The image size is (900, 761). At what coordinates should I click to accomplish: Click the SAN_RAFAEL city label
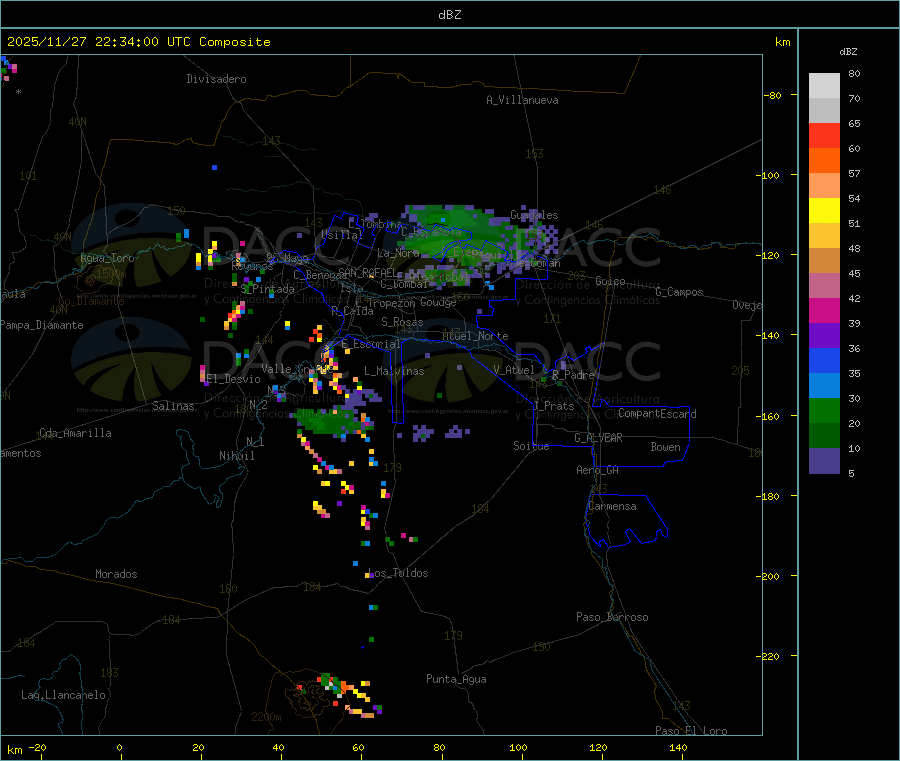coord(367,273)
